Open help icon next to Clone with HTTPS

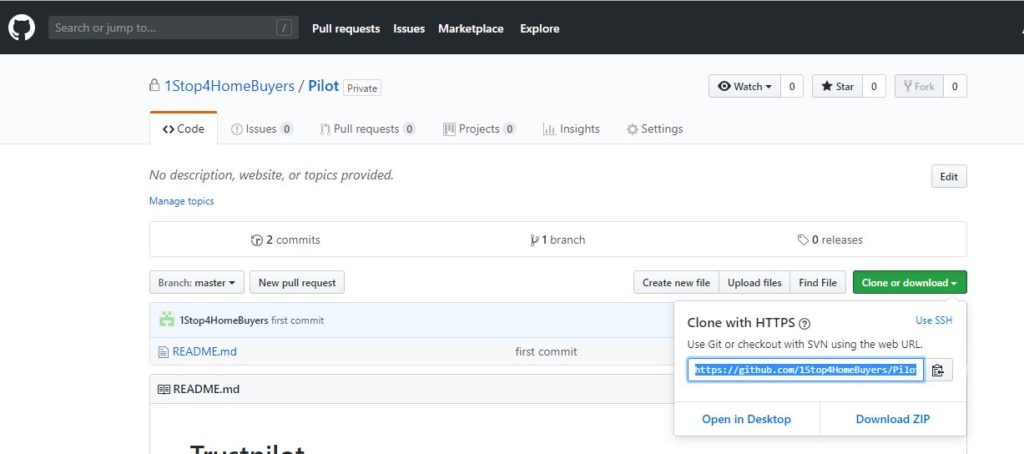(805, 323)
